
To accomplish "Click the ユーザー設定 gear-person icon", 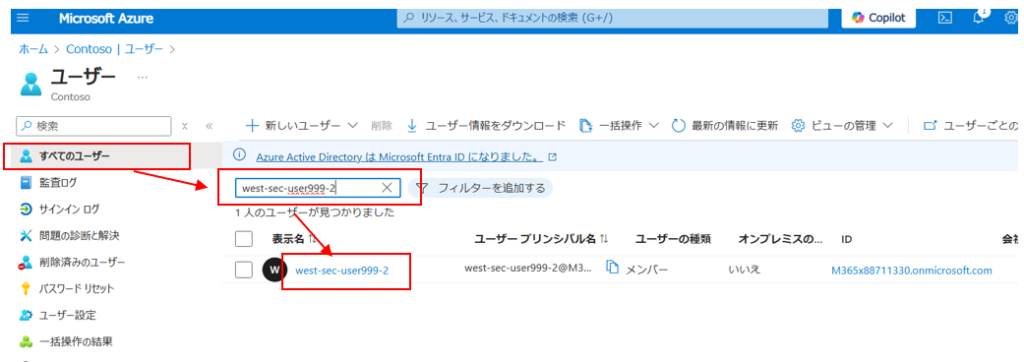I will 26,315.
